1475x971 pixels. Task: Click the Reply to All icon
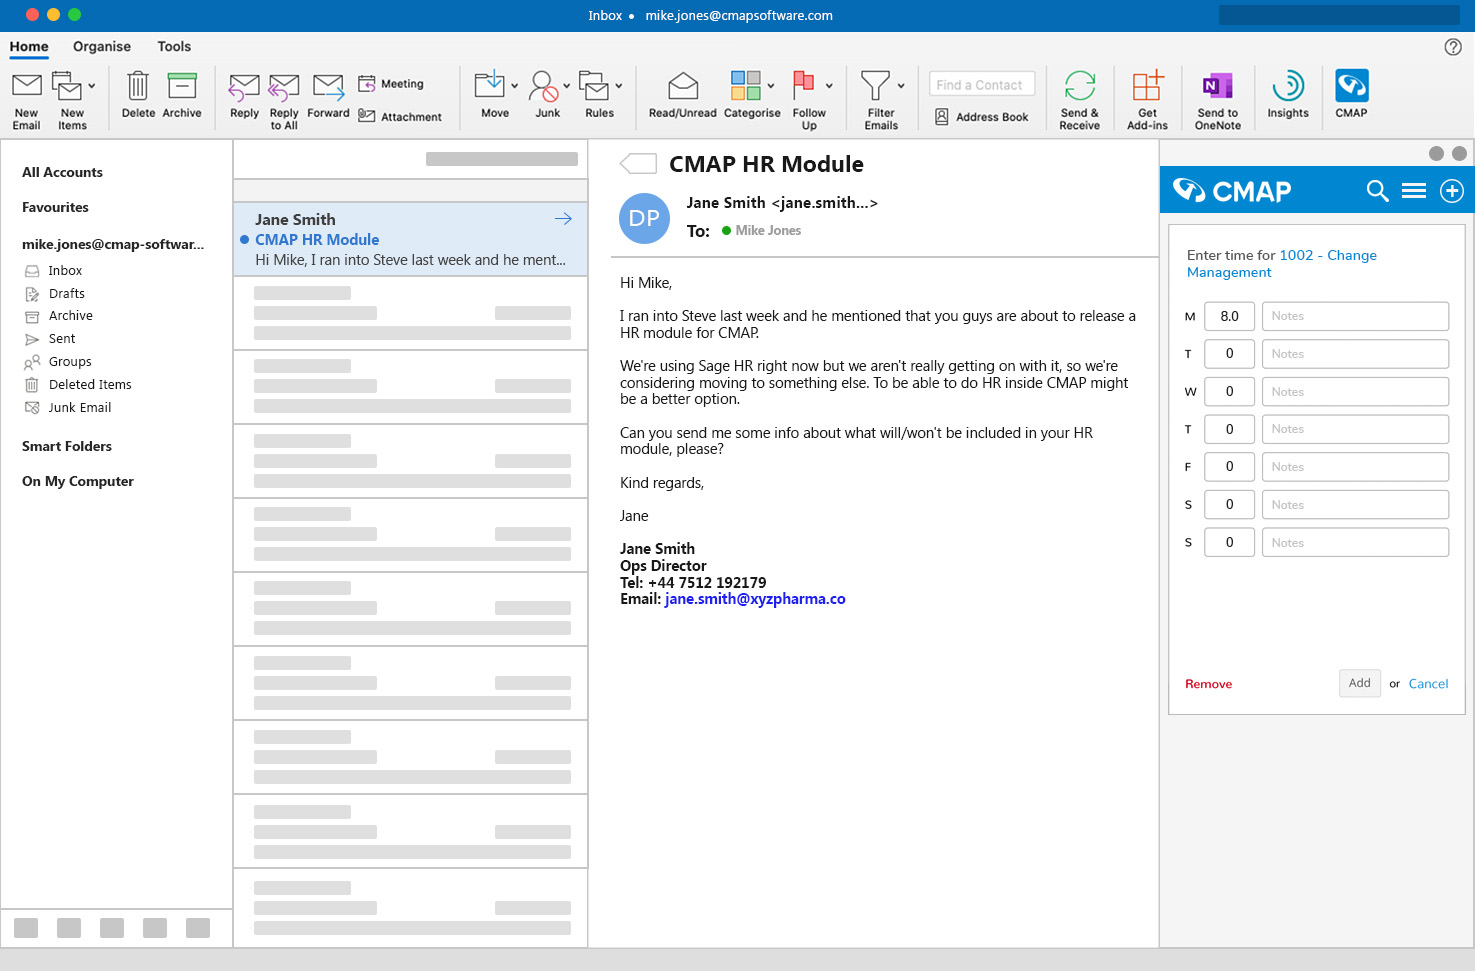[284, 87]
